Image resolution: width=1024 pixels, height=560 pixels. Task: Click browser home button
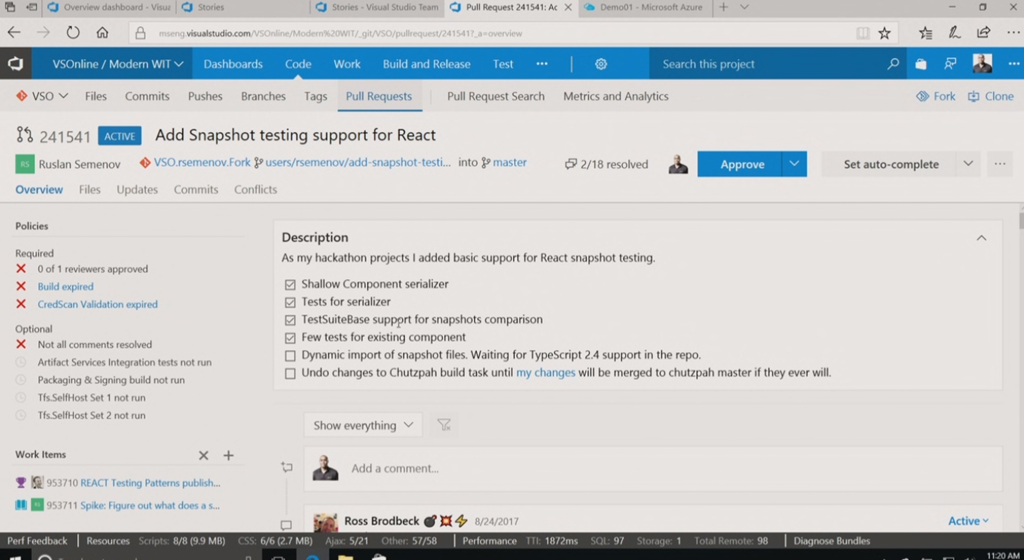(103, 33)
